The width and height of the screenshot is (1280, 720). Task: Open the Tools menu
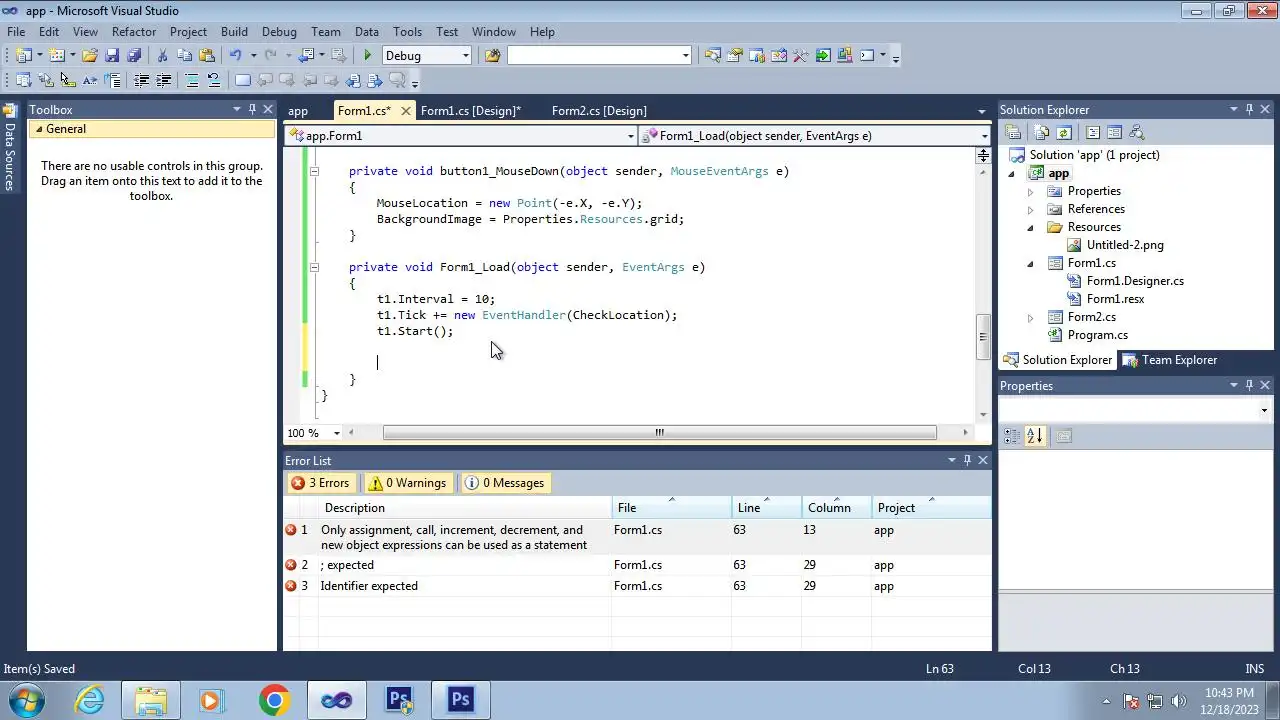(x=407, y=32)
